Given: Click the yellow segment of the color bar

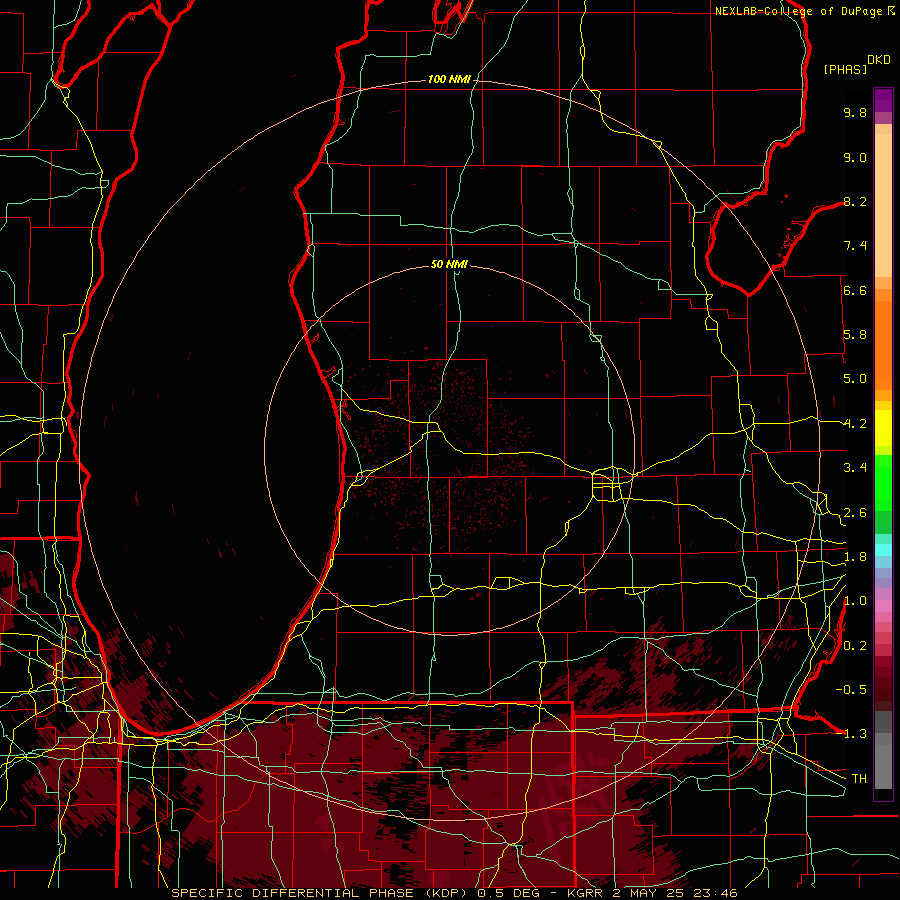Looking at the screenshot, I should tap(883, 428).
